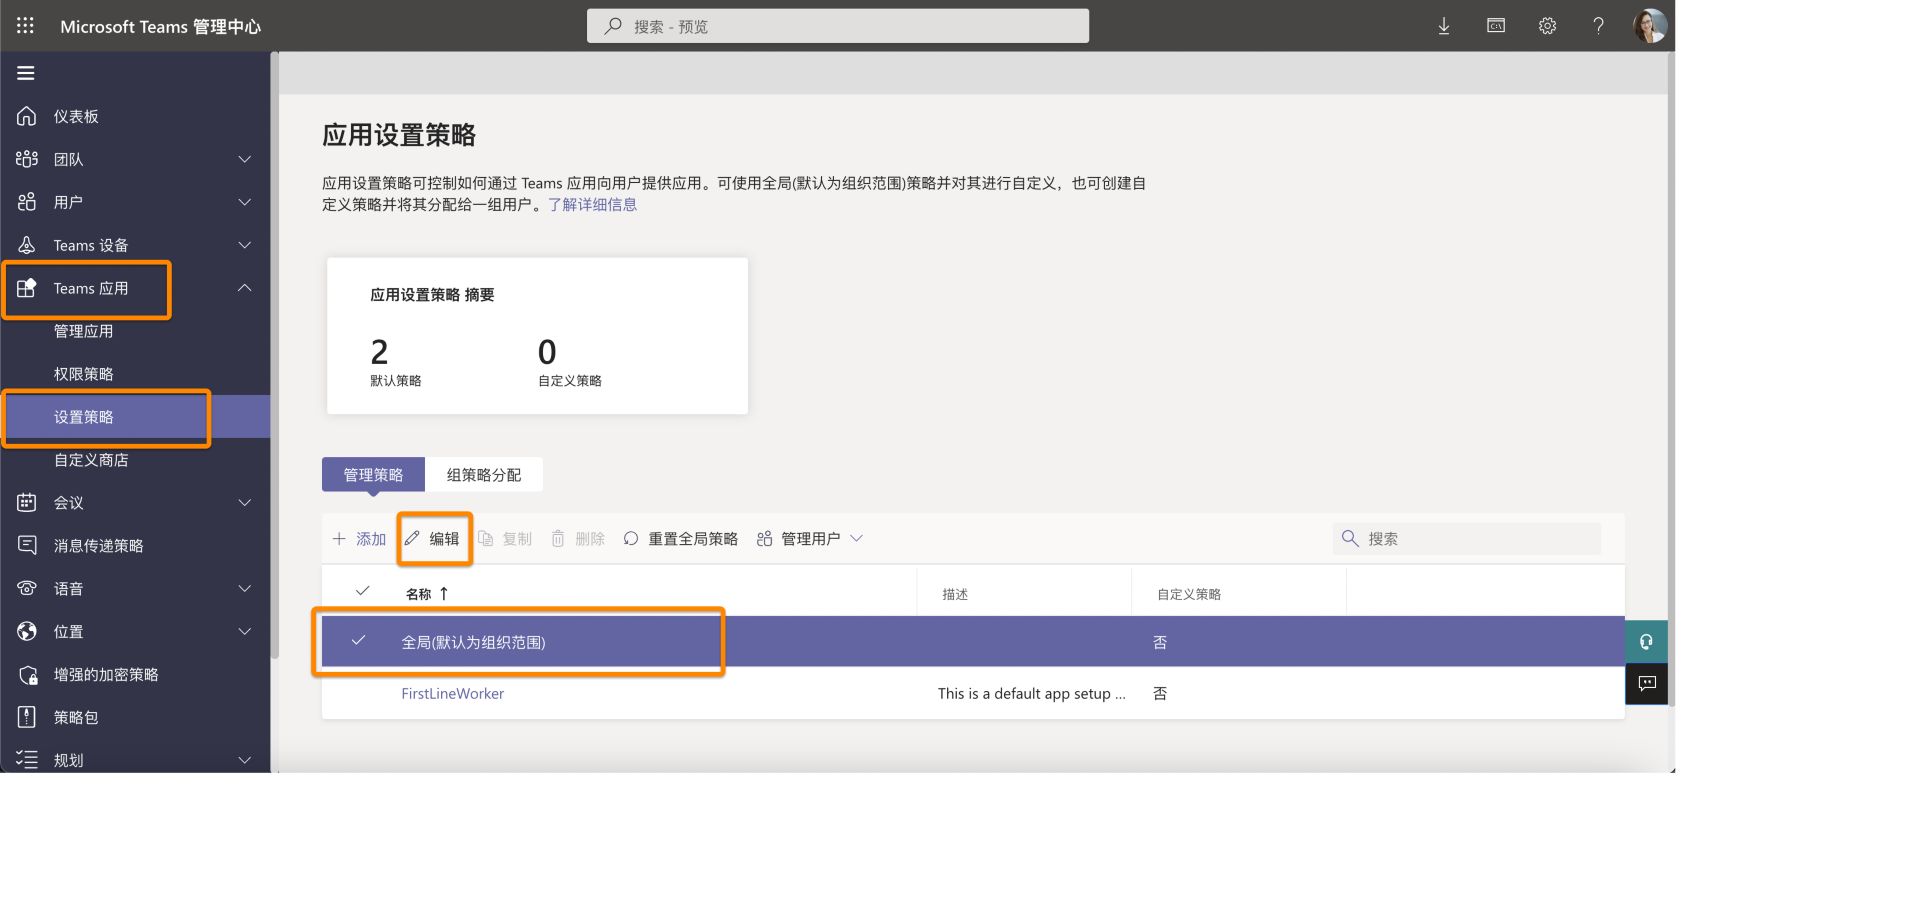Open the user profile avatar
The width and height of the screenshot is (1920, 914).
tap(1650, 26)
